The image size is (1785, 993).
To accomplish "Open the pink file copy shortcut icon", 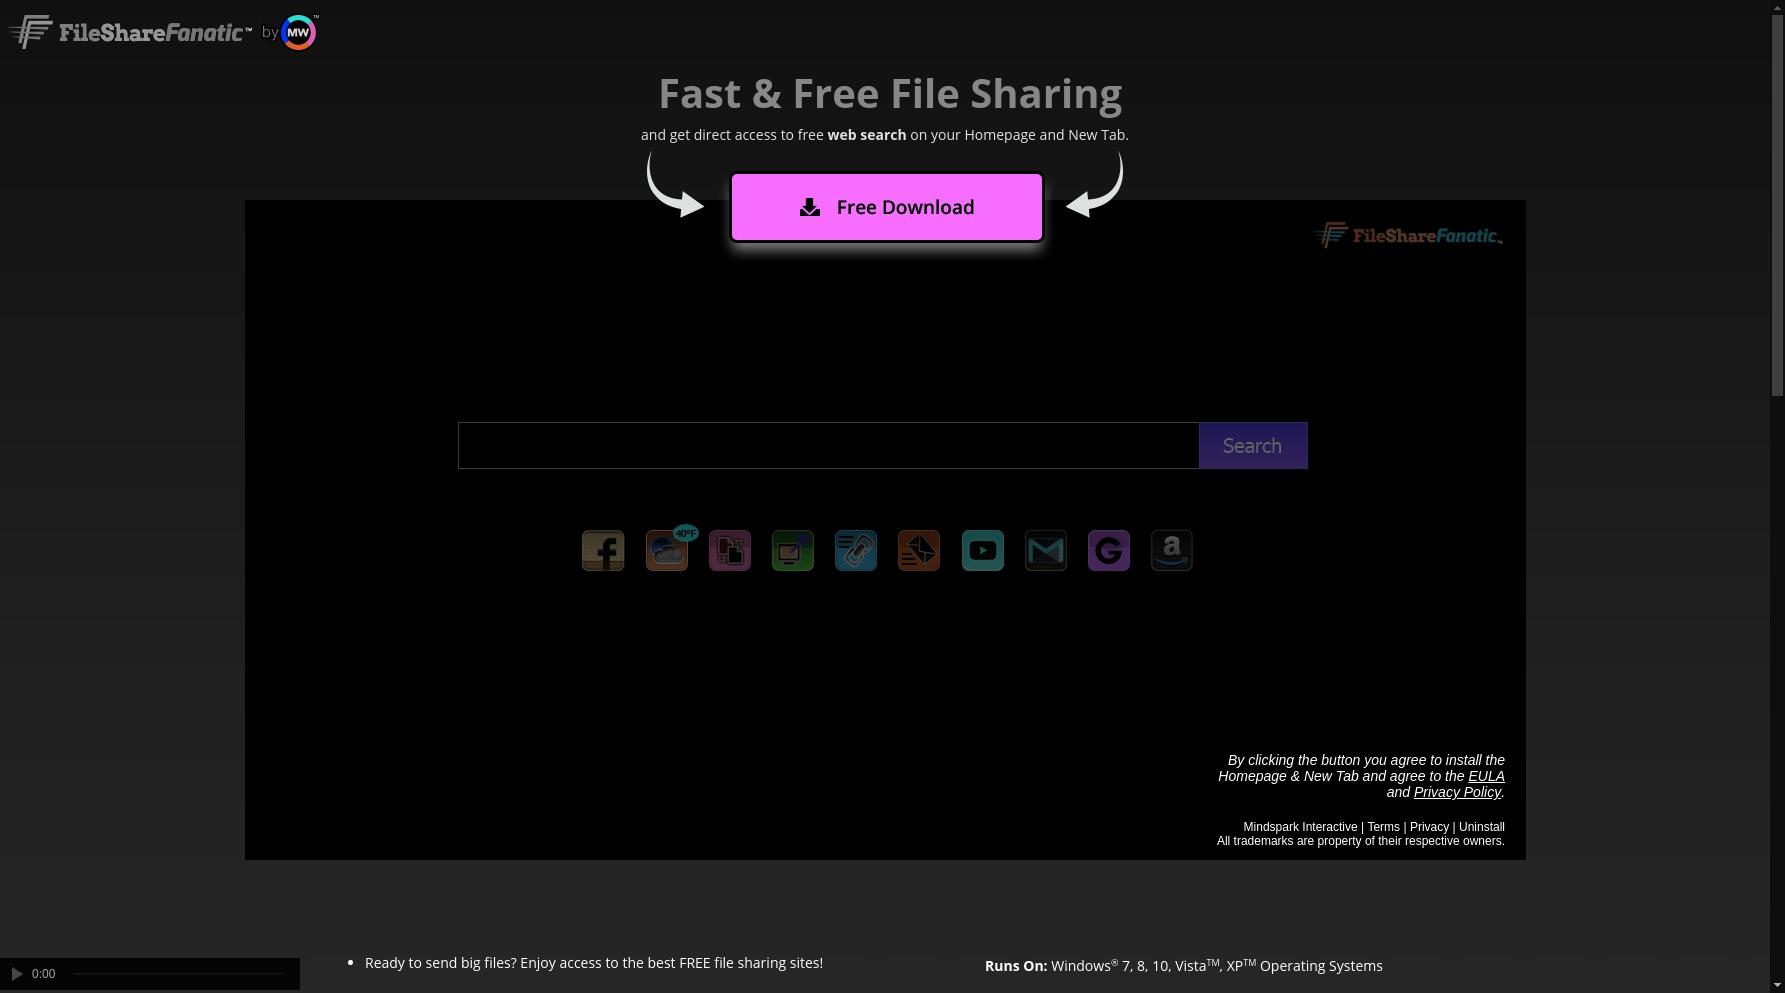I will (730, 551).
